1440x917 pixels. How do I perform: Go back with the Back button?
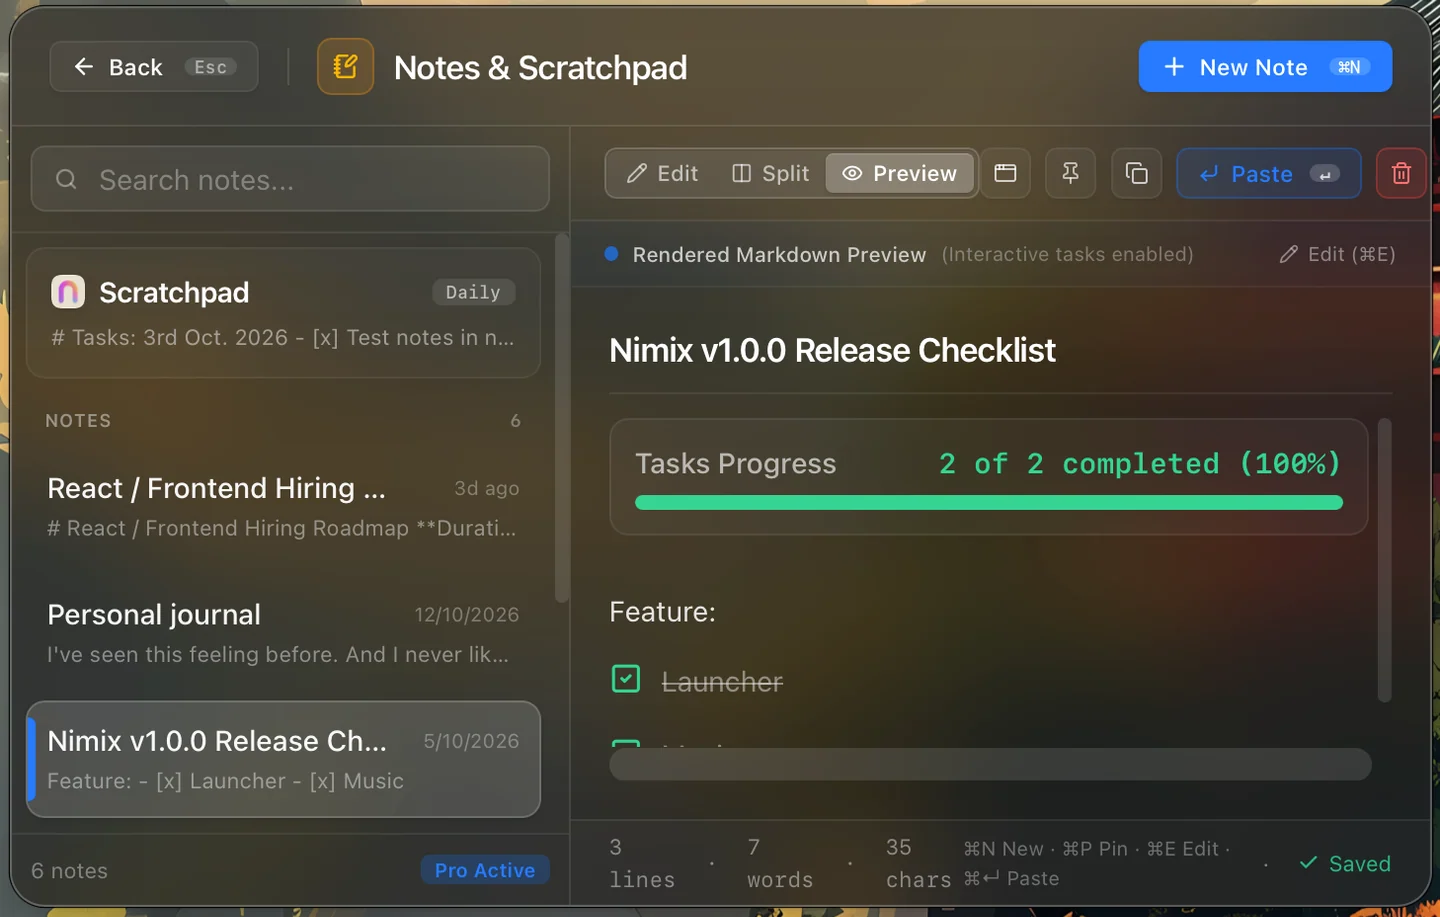(x=154, y=67)
